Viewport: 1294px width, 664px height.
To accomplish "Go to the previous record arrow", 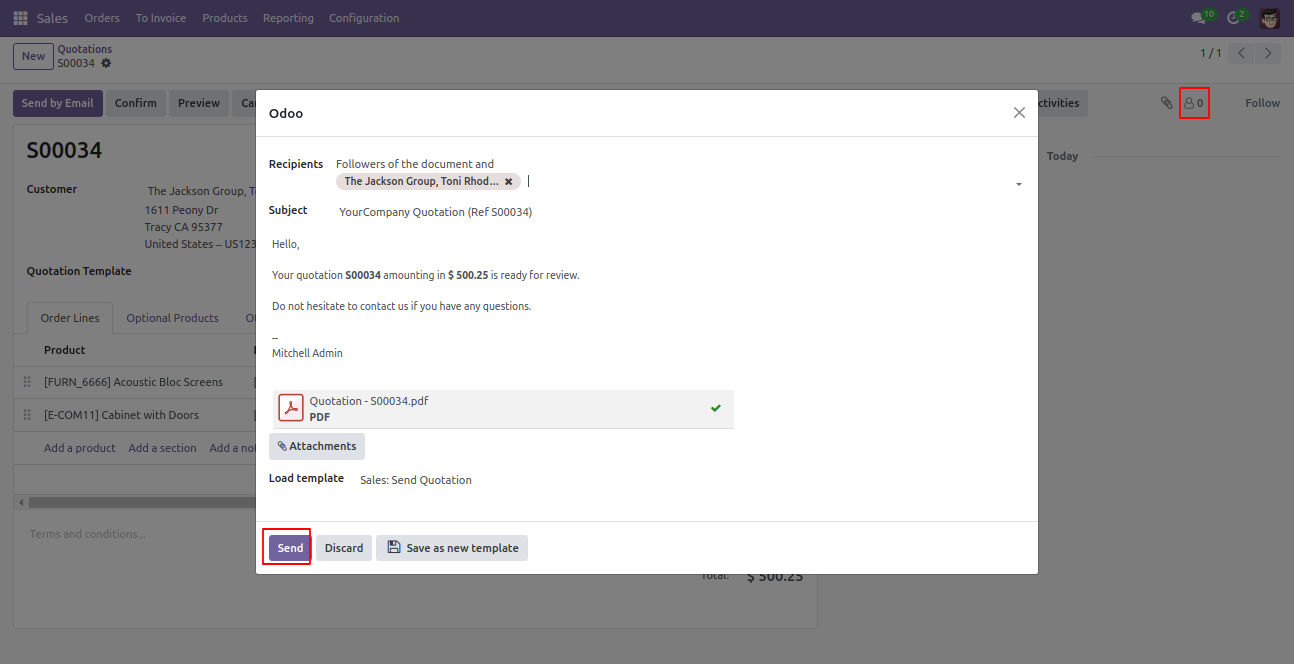I will 1241,53.
